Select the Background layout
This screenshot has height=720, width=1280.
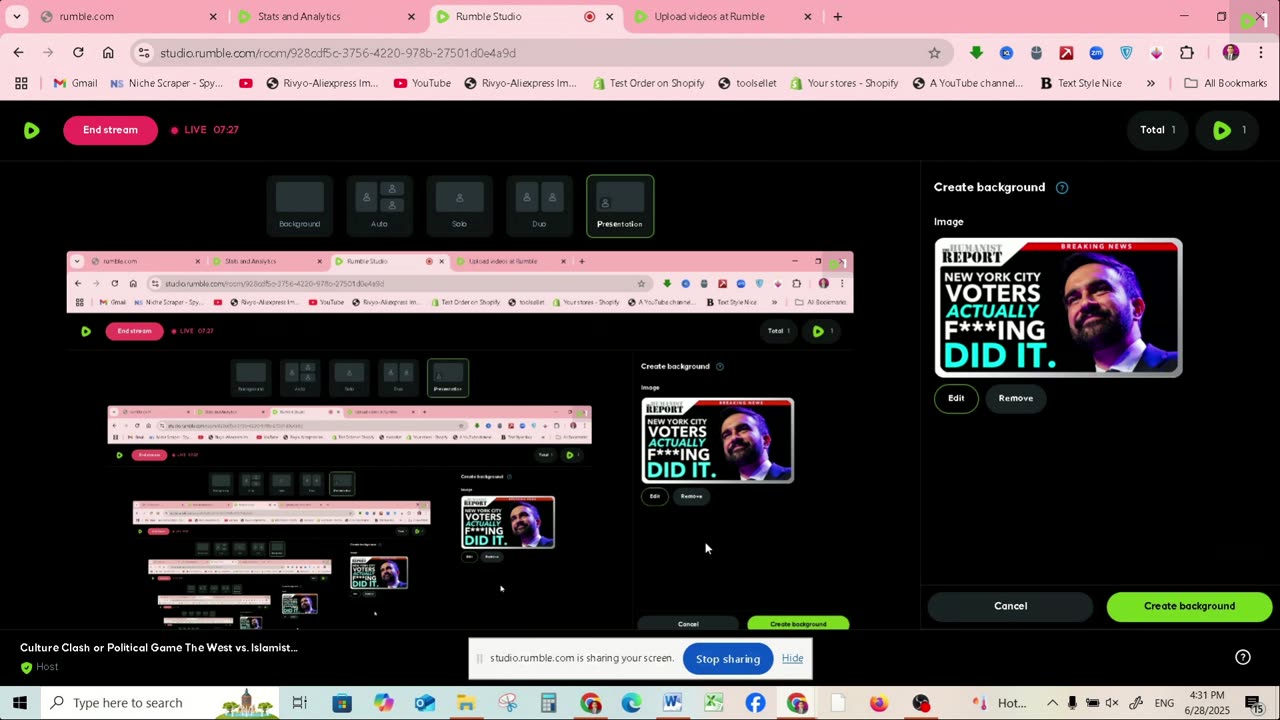[x=300, y=205]
